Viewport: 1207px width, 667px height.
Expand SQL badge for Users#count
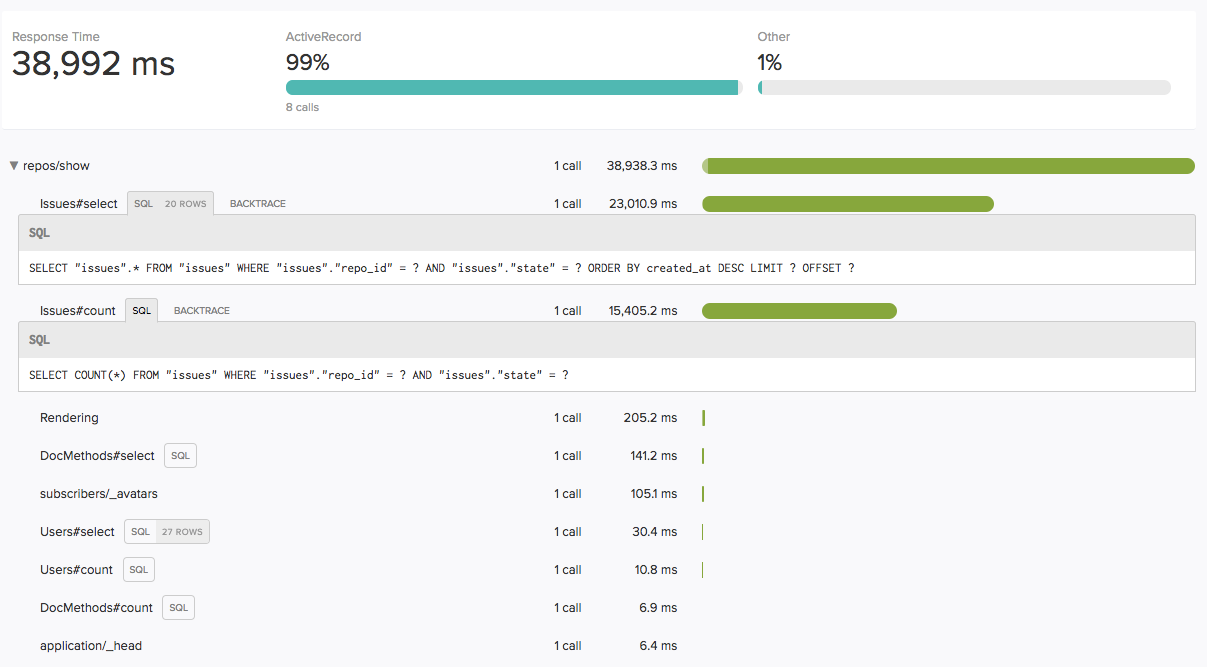click(x=139, y=570)
